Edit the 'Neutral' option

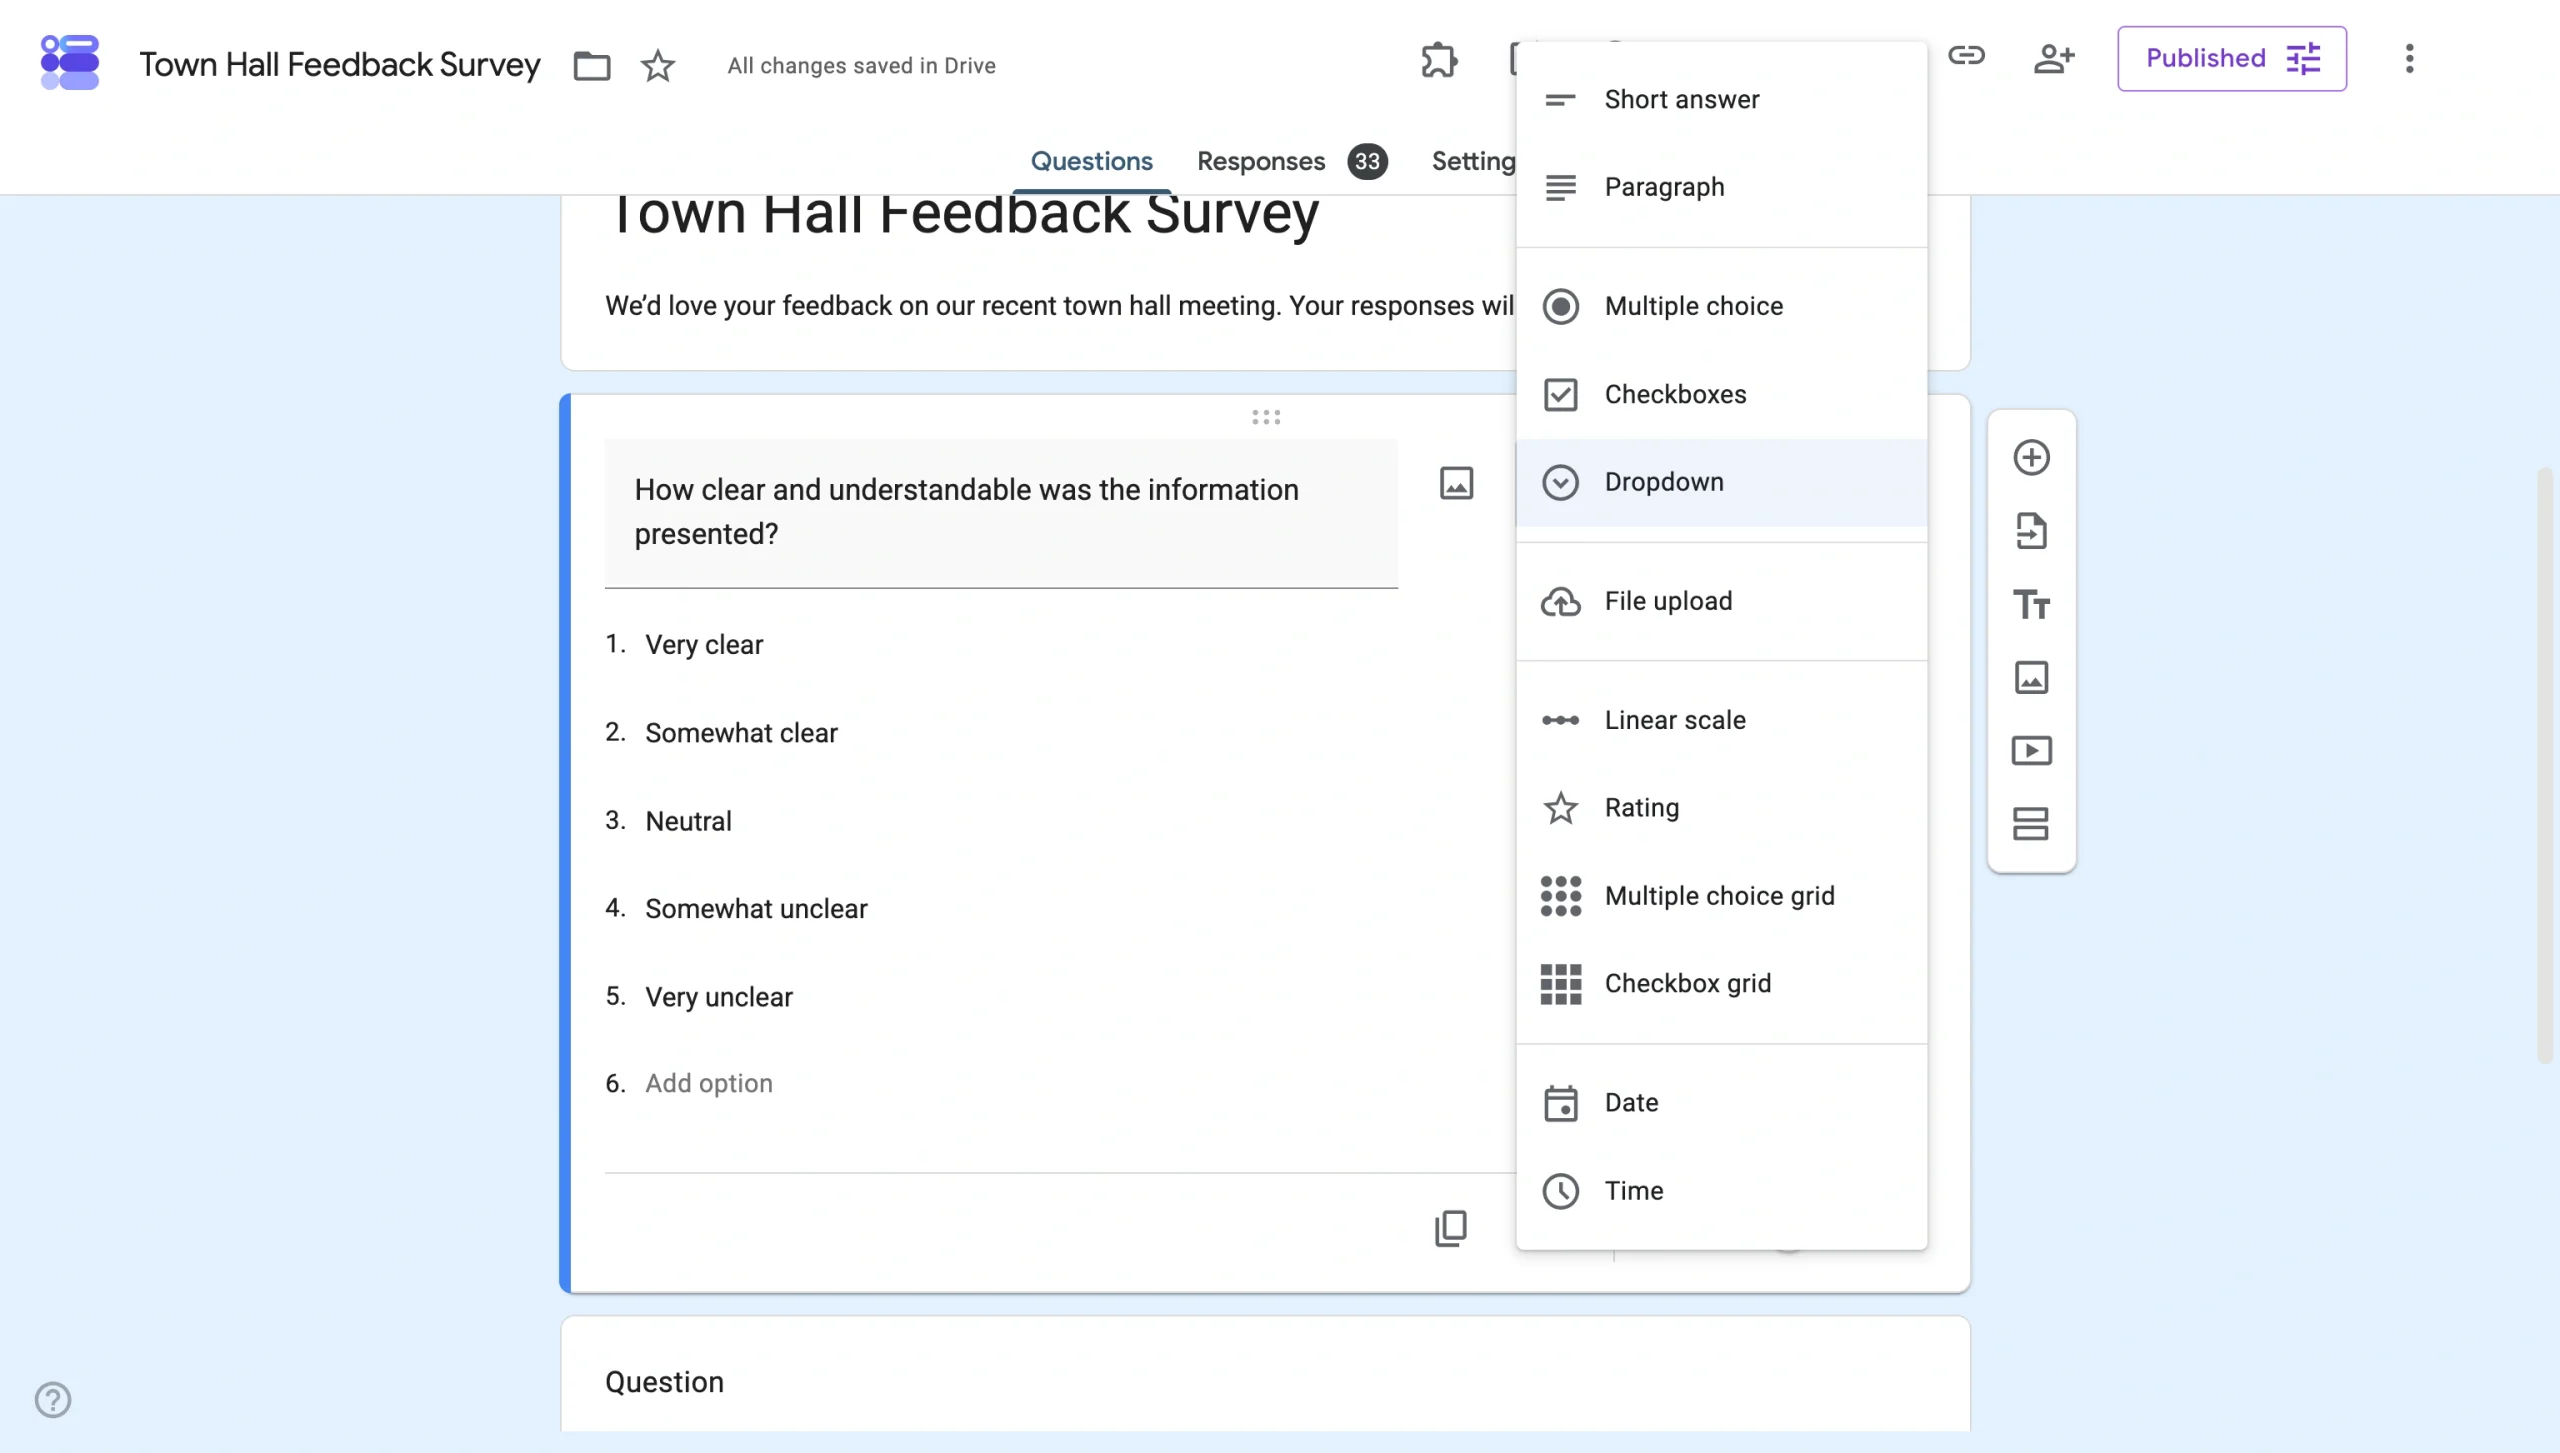(688, 821)
